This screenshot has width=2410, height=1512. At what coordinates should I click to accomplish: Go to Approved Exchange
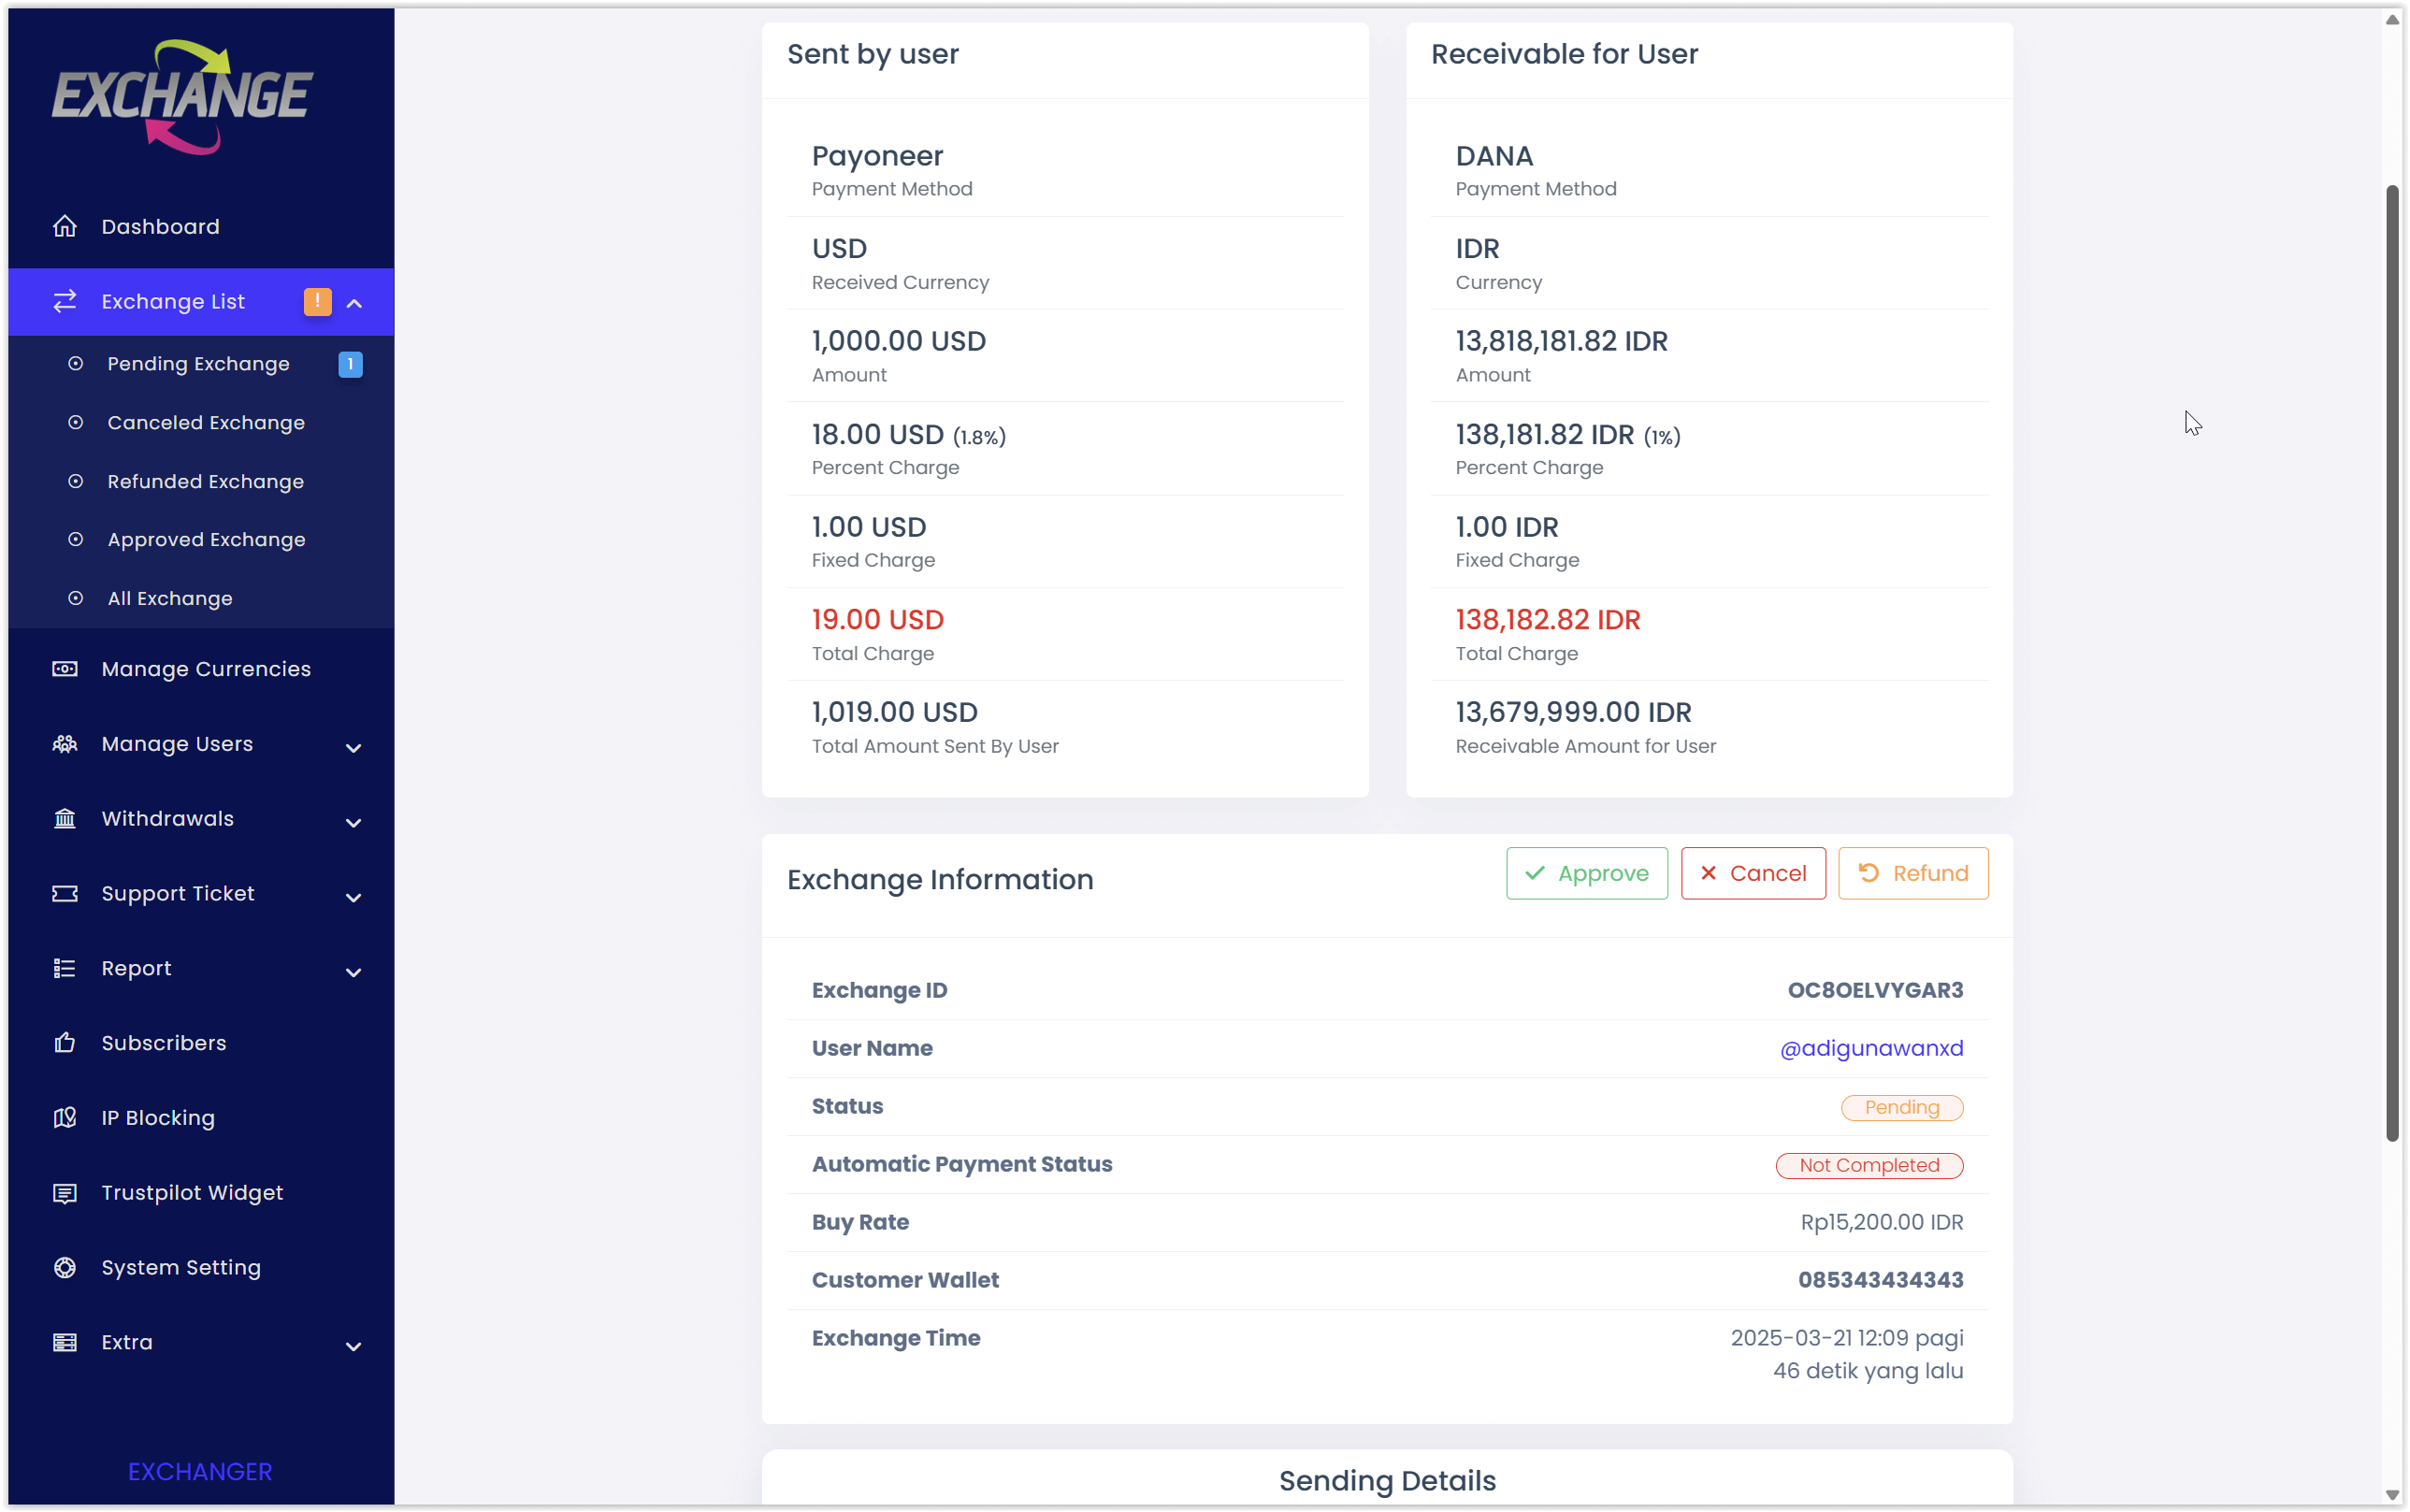(206, 540)
